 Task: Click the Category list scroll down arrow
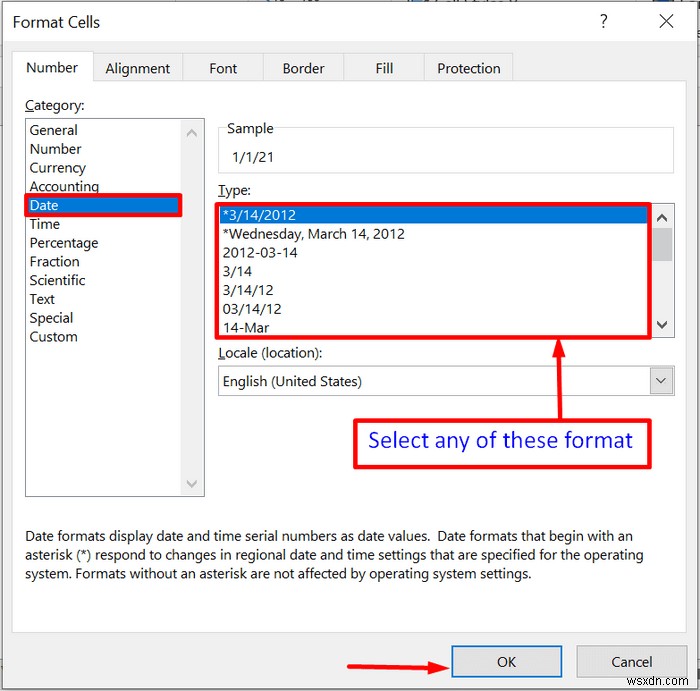[192, 483]
